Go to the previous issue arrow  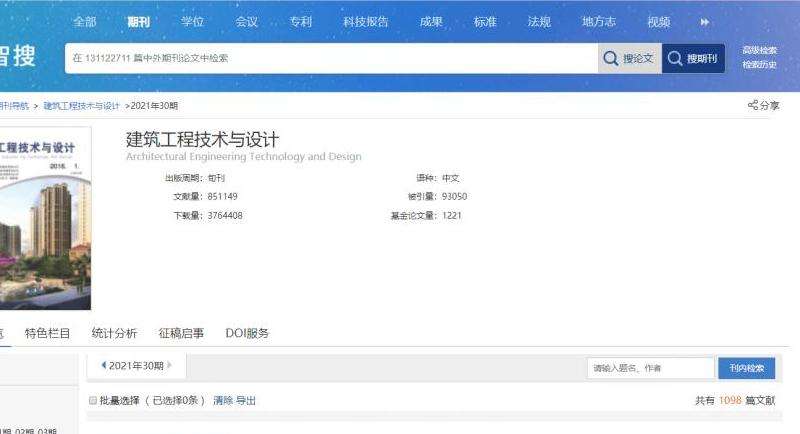104,365
